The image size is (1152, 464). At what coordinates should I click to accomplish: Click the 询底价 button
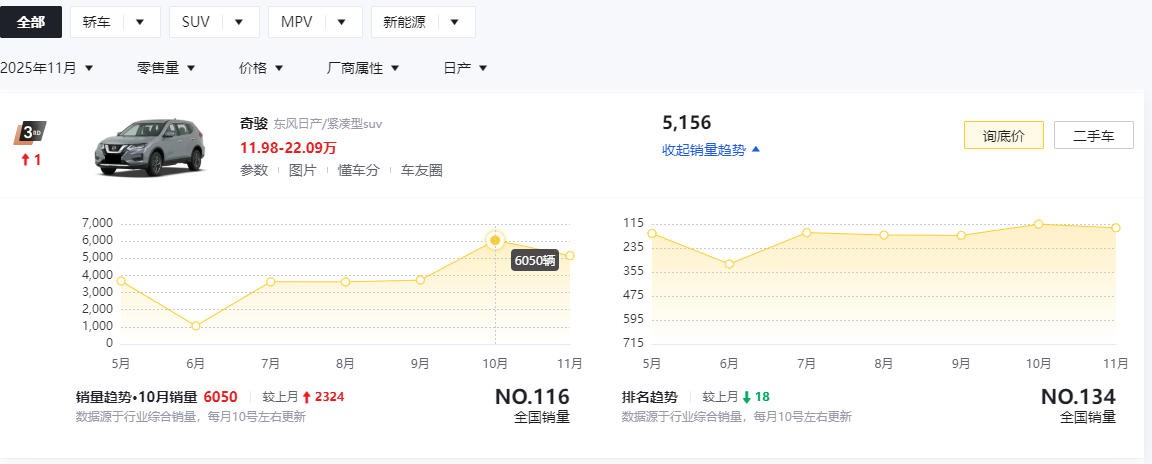tap(1004, 135)
